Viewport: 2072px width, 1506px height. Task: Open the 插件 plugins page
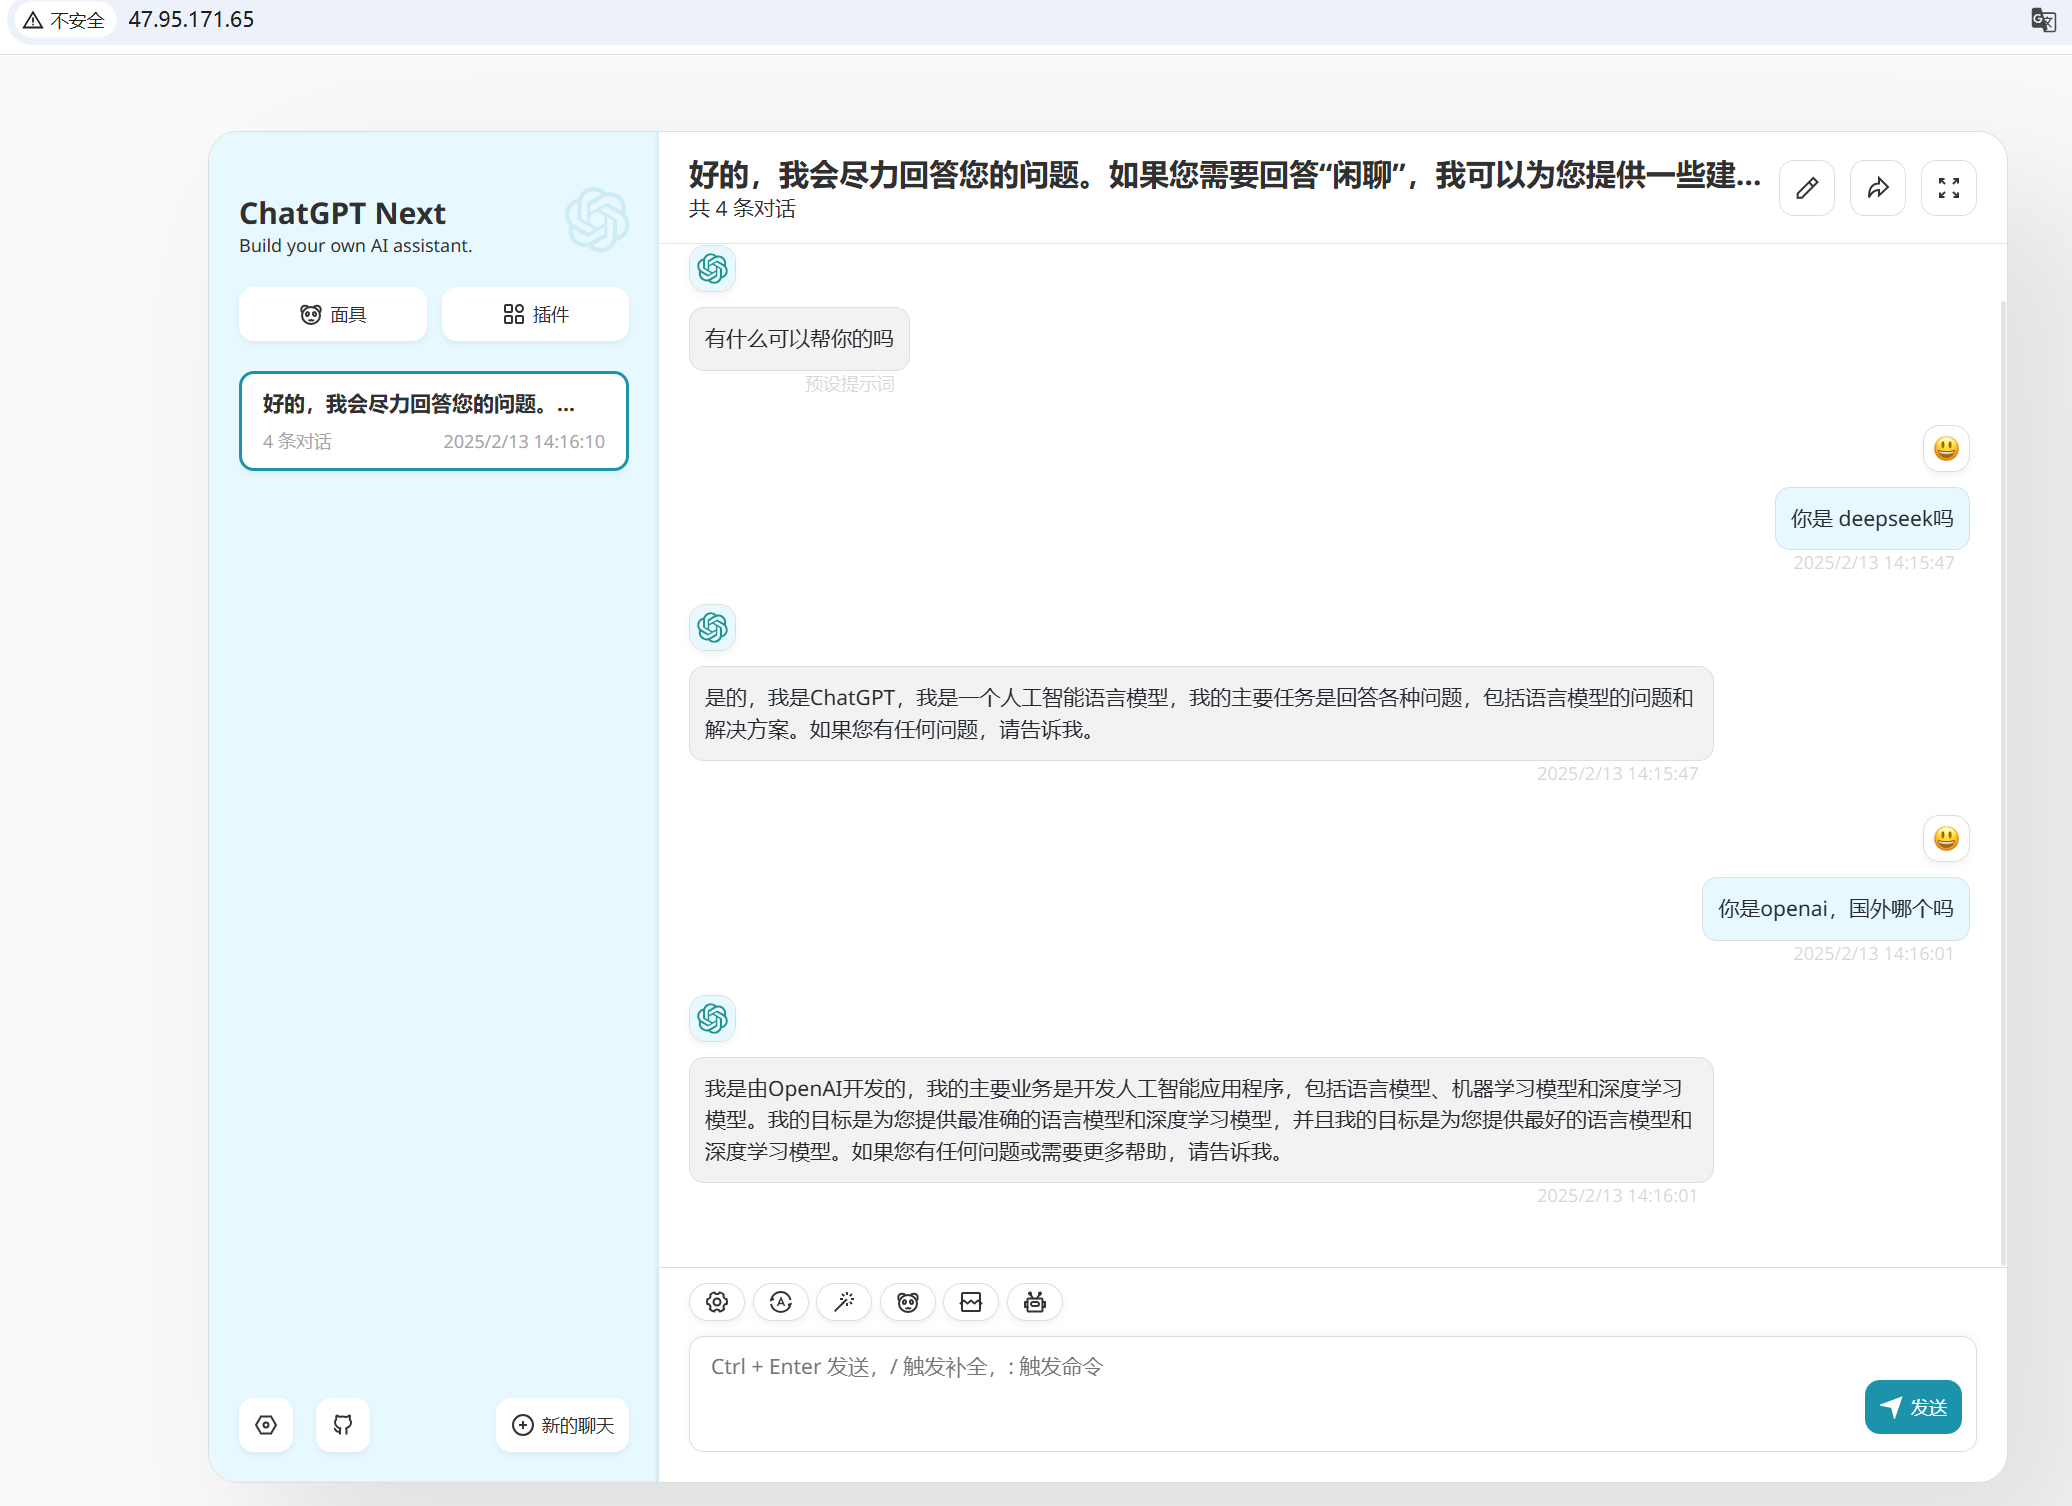click(x=535, y=315)
